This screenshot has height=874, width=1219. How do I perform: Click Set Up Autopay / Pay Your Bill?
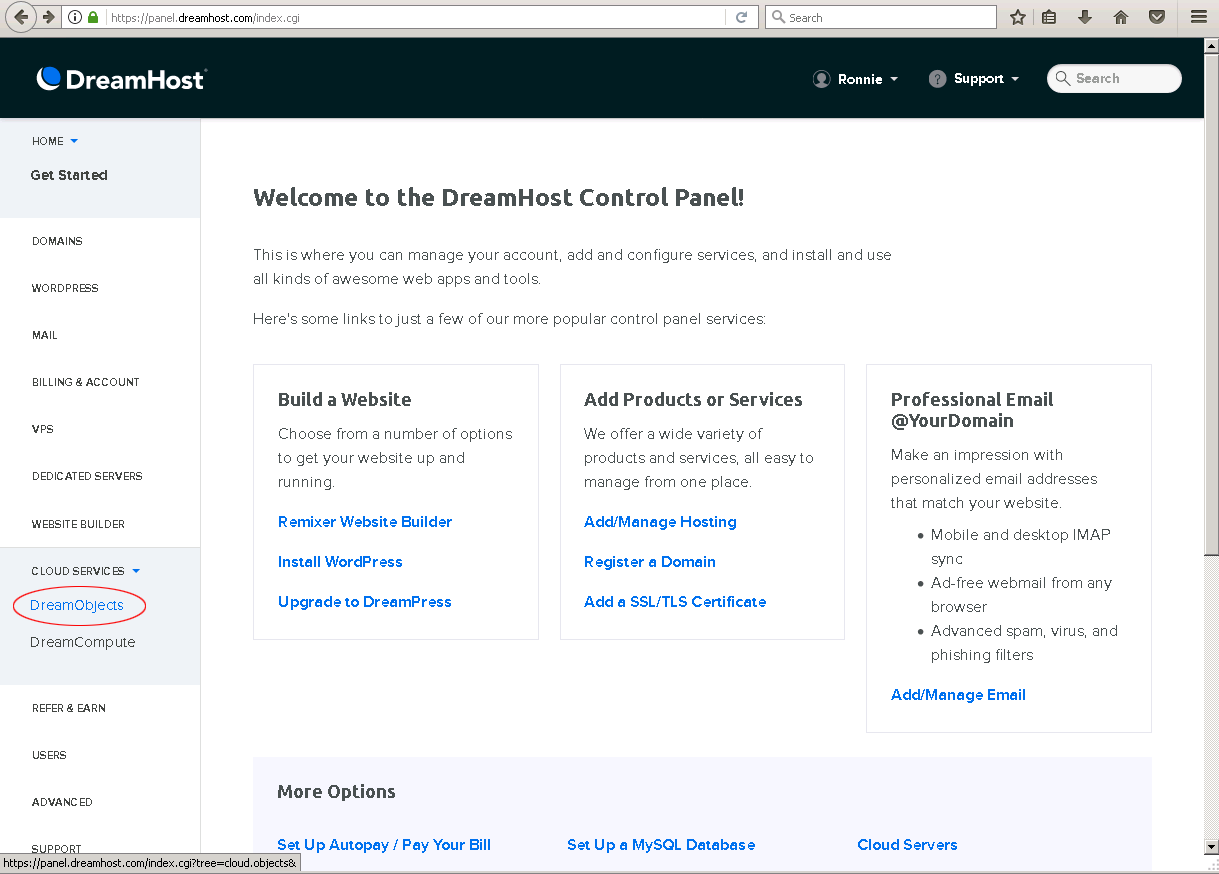tap(384, 845)
